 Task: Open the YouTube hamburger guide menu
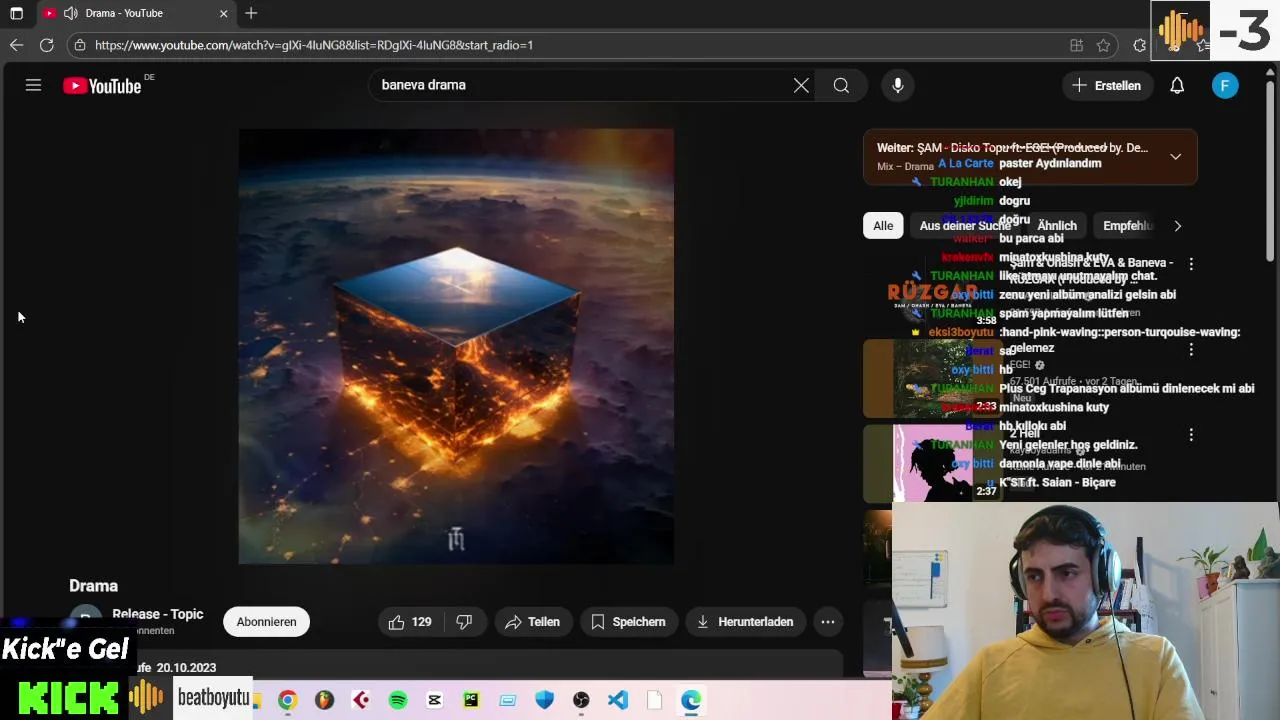33,86
